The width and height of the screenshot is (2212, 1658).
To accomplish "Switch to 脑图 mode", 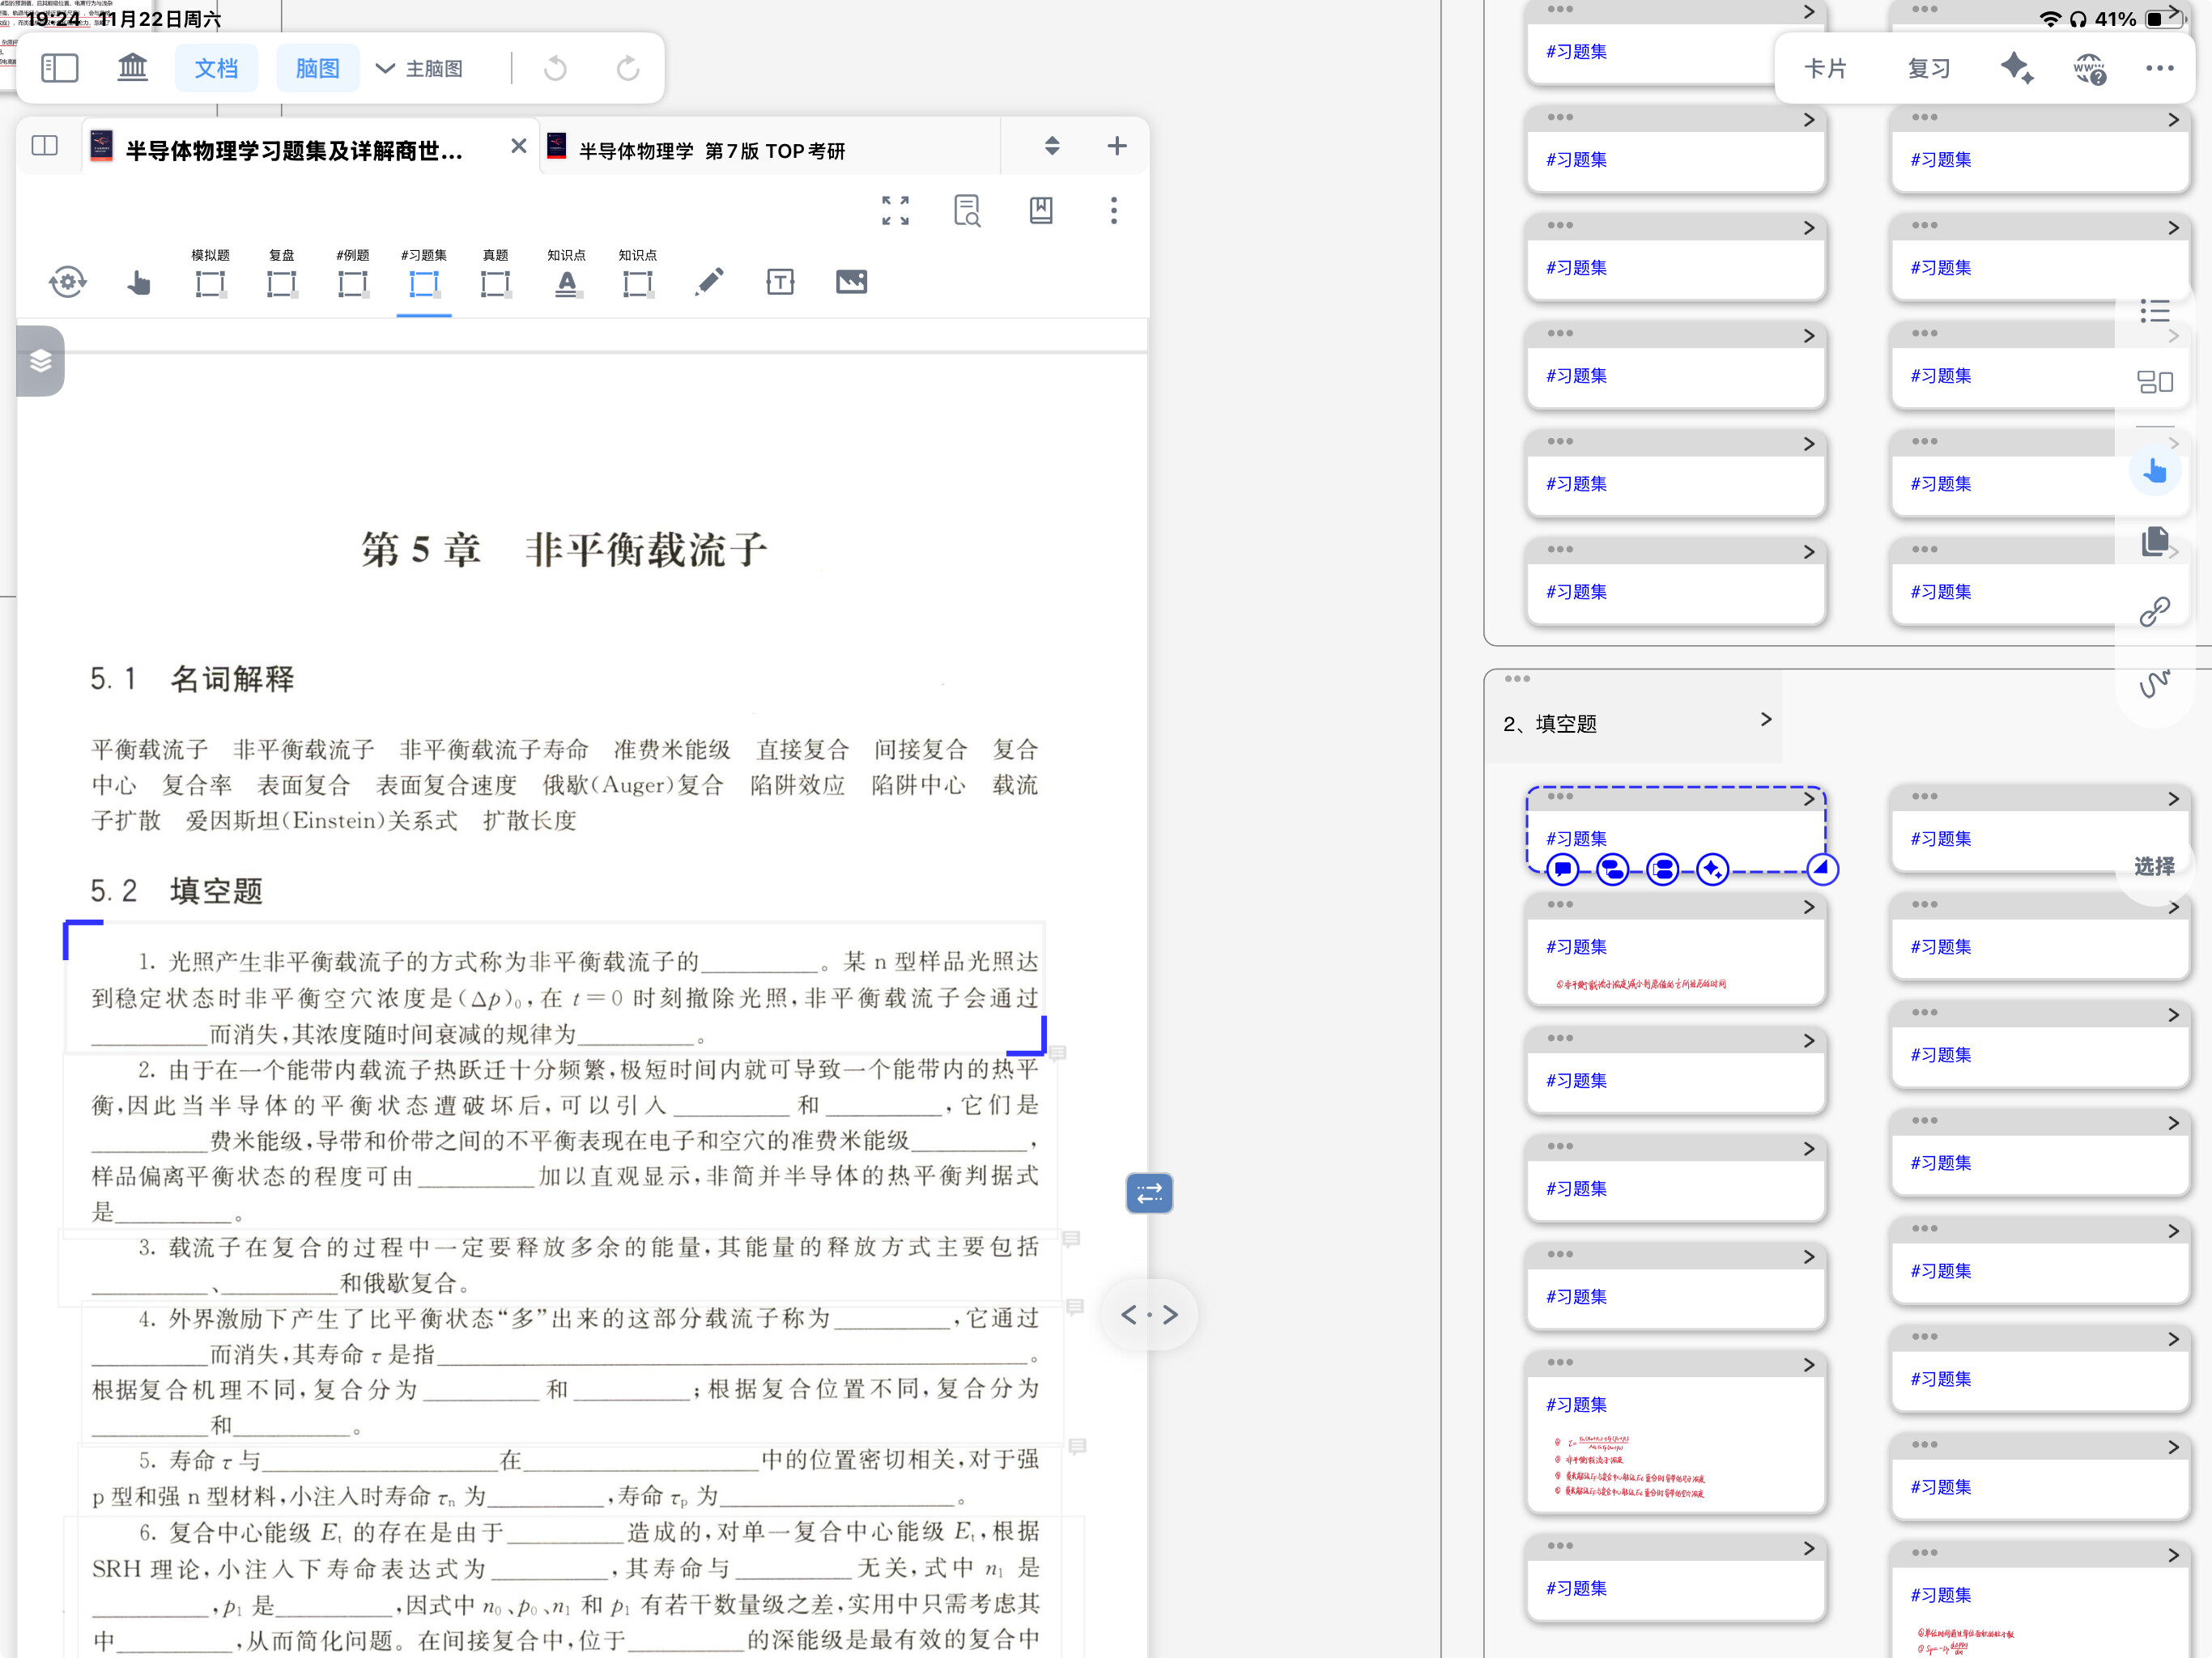I will click(x=317, y=68).
